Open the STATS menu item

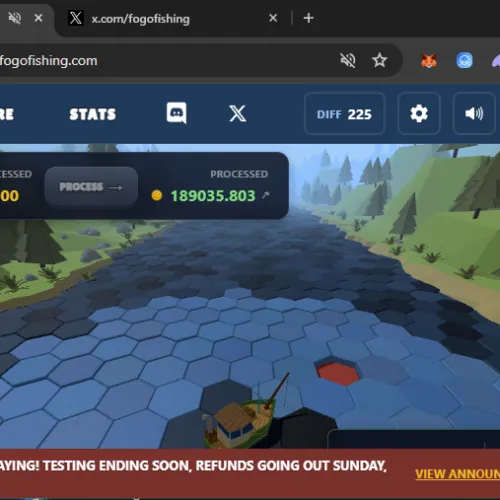click(93, 114)
